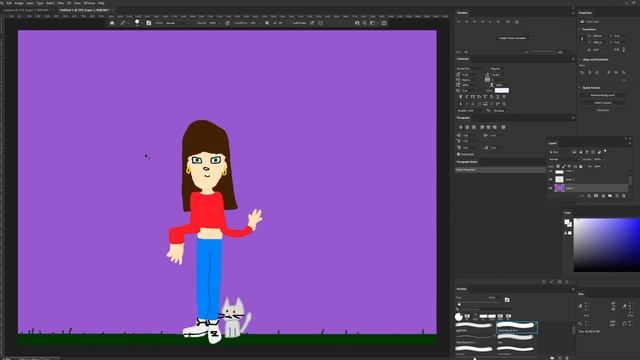Open Layers blend mode dropdown

coord(564,159)
